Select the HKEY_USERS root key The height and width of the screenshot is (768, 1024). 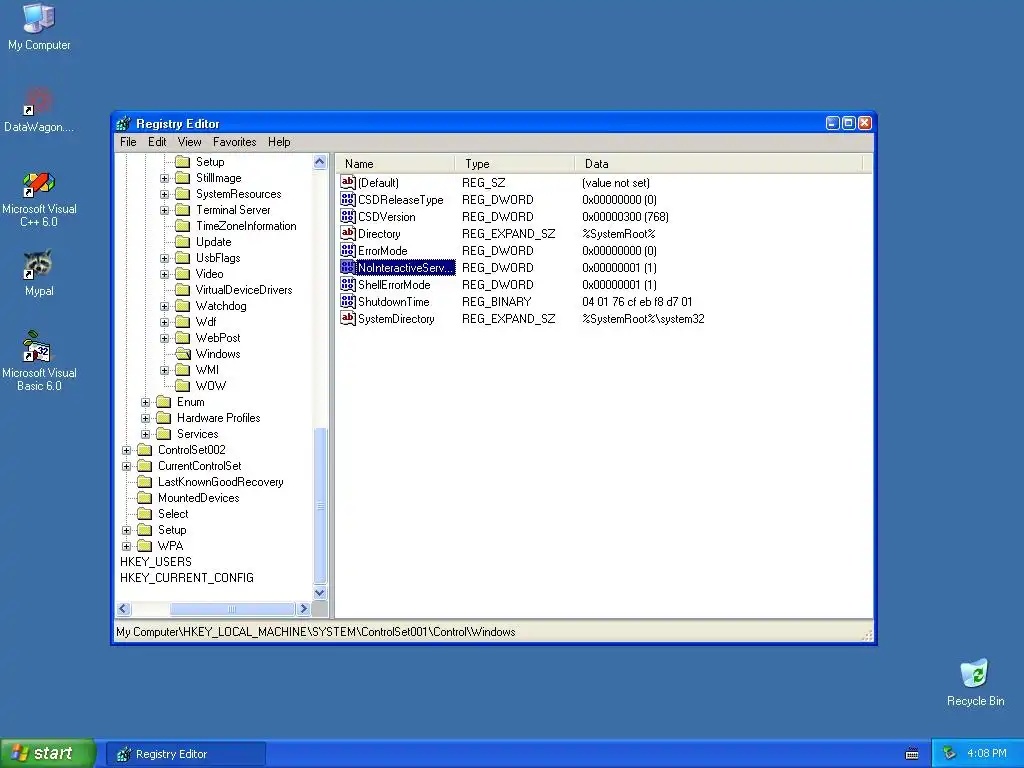pyautogui.click(x=155, y=562)
